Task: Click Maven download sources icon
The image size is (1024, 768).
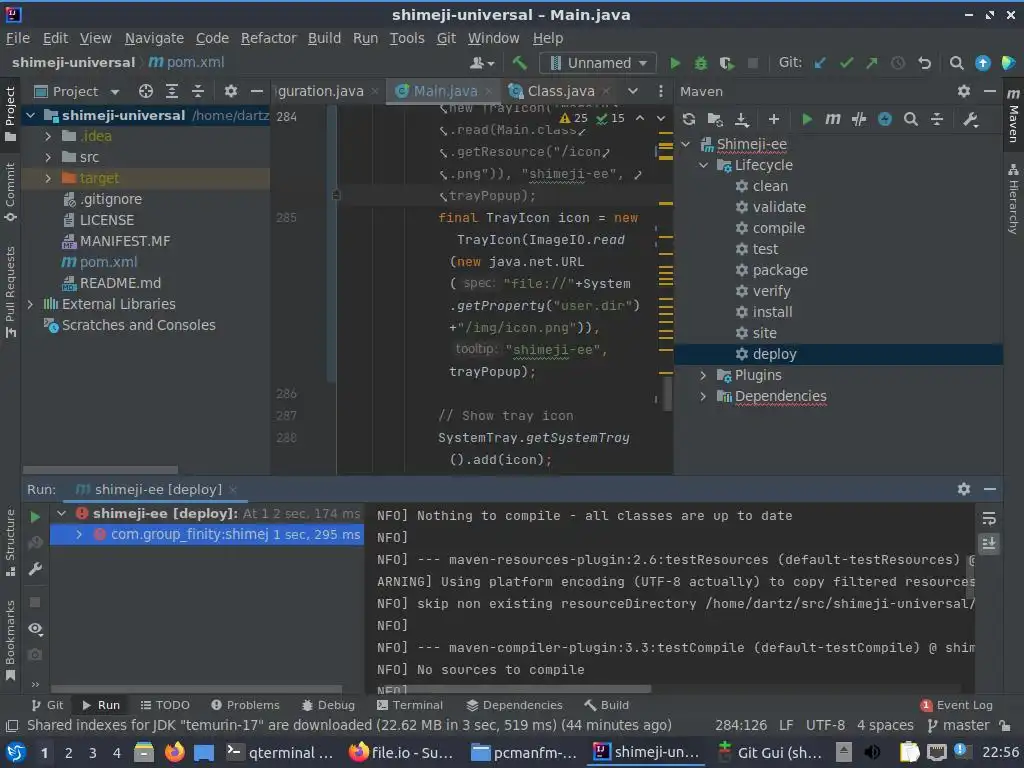Action: click(741, 119)
